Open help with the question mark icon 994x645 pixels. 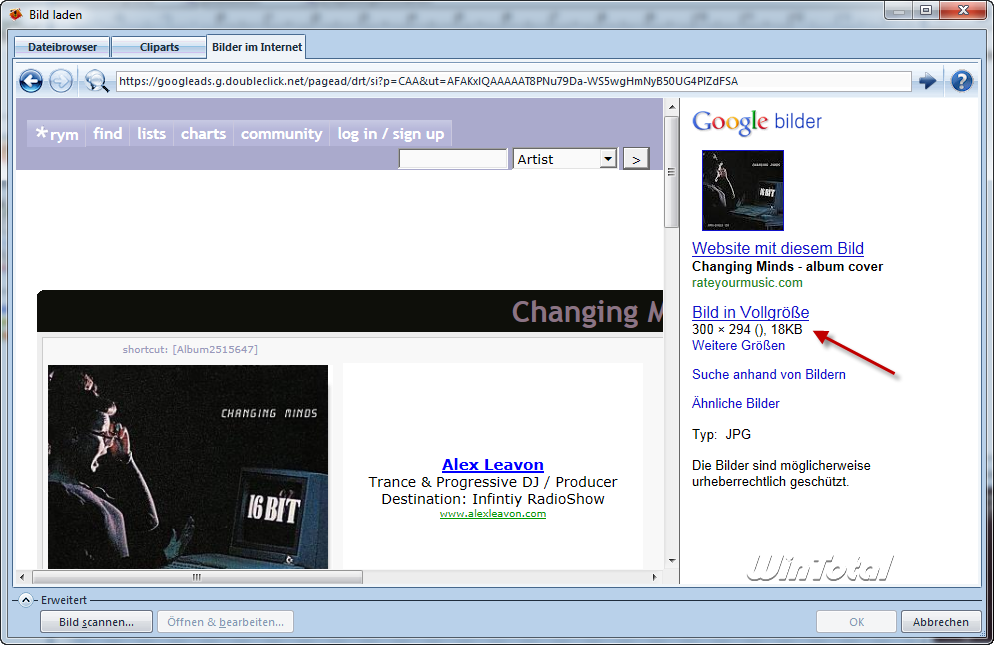click(962, 81)
